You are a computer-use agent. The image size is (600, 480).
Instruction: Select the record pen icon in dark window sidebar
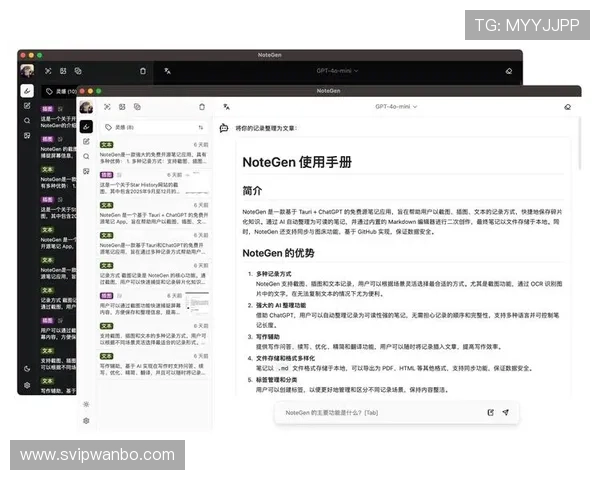[27, 91]
